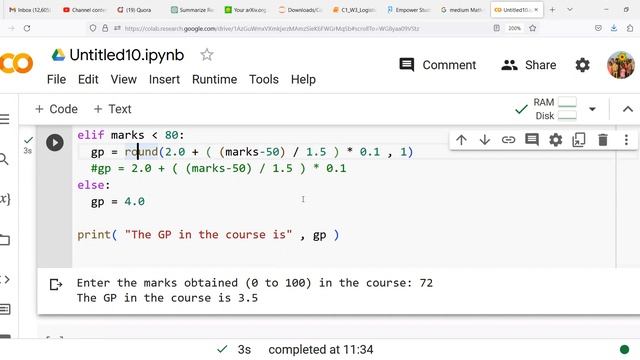Open Colab settings gear in header
Screen dimensions: 640x360
click(582, 65)
